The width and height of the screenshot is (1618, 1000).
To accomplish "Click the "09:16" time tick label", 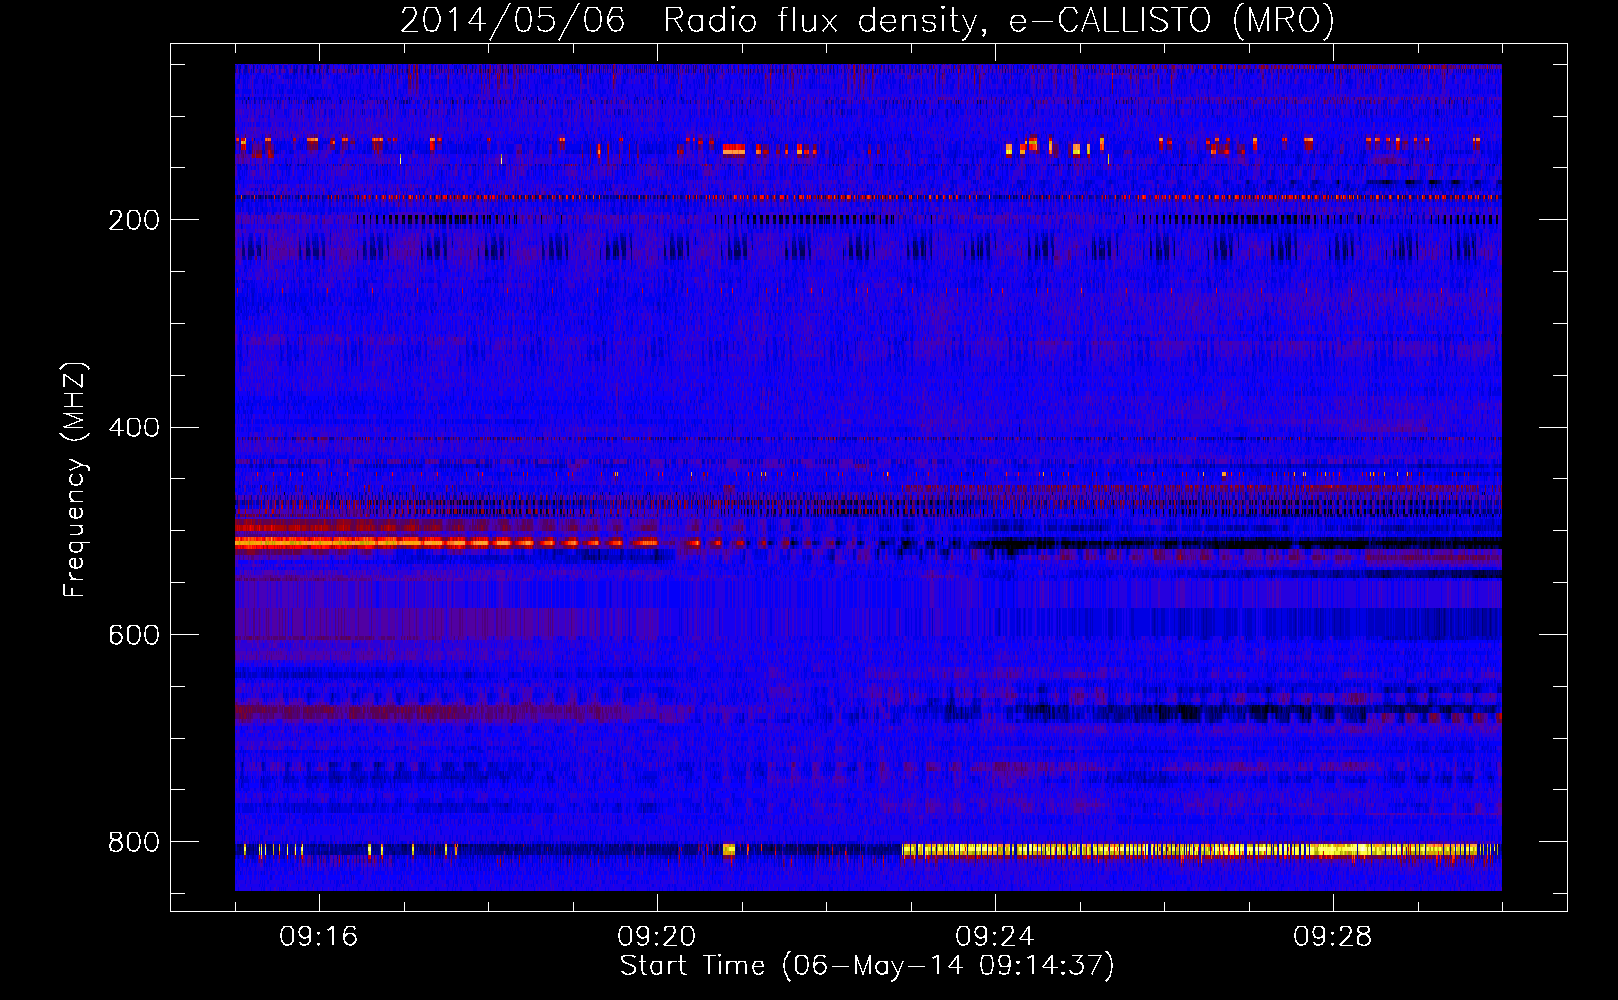I will pyautogui.click(x=319, y=937).
